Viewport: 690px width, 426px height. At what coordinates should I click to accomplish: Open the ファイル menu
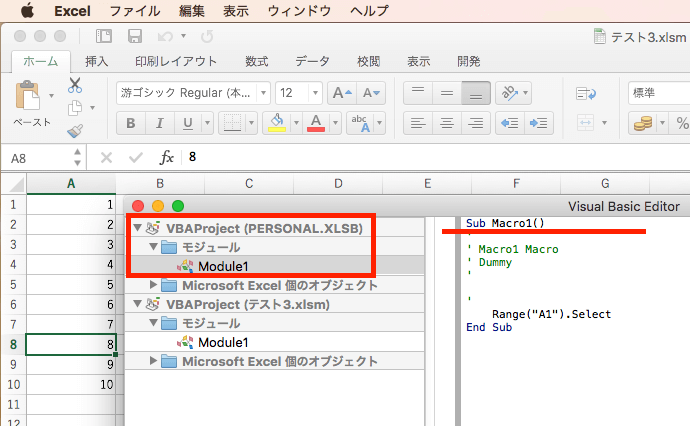(x=135, y=11)
